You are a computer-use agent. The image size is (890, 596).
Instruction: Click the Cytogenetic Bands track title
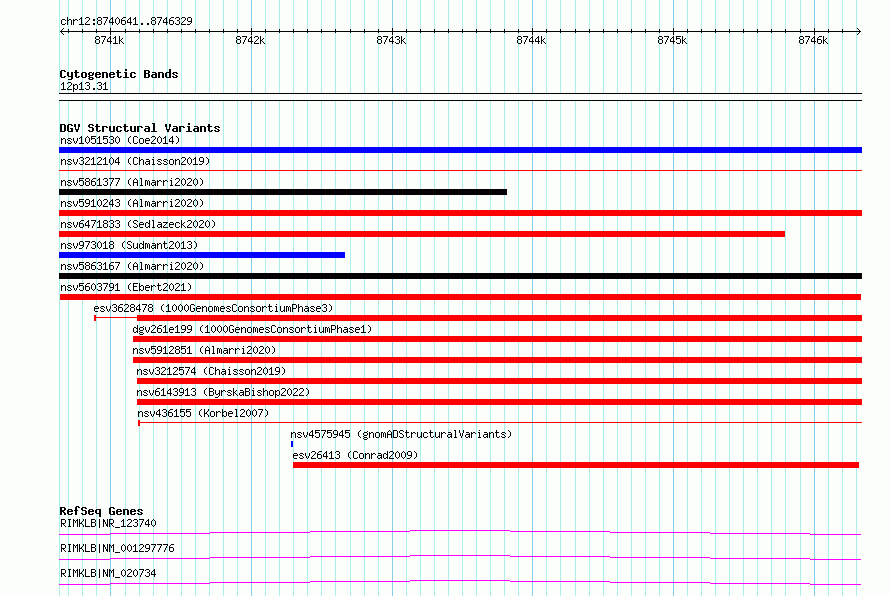[119, 74]
